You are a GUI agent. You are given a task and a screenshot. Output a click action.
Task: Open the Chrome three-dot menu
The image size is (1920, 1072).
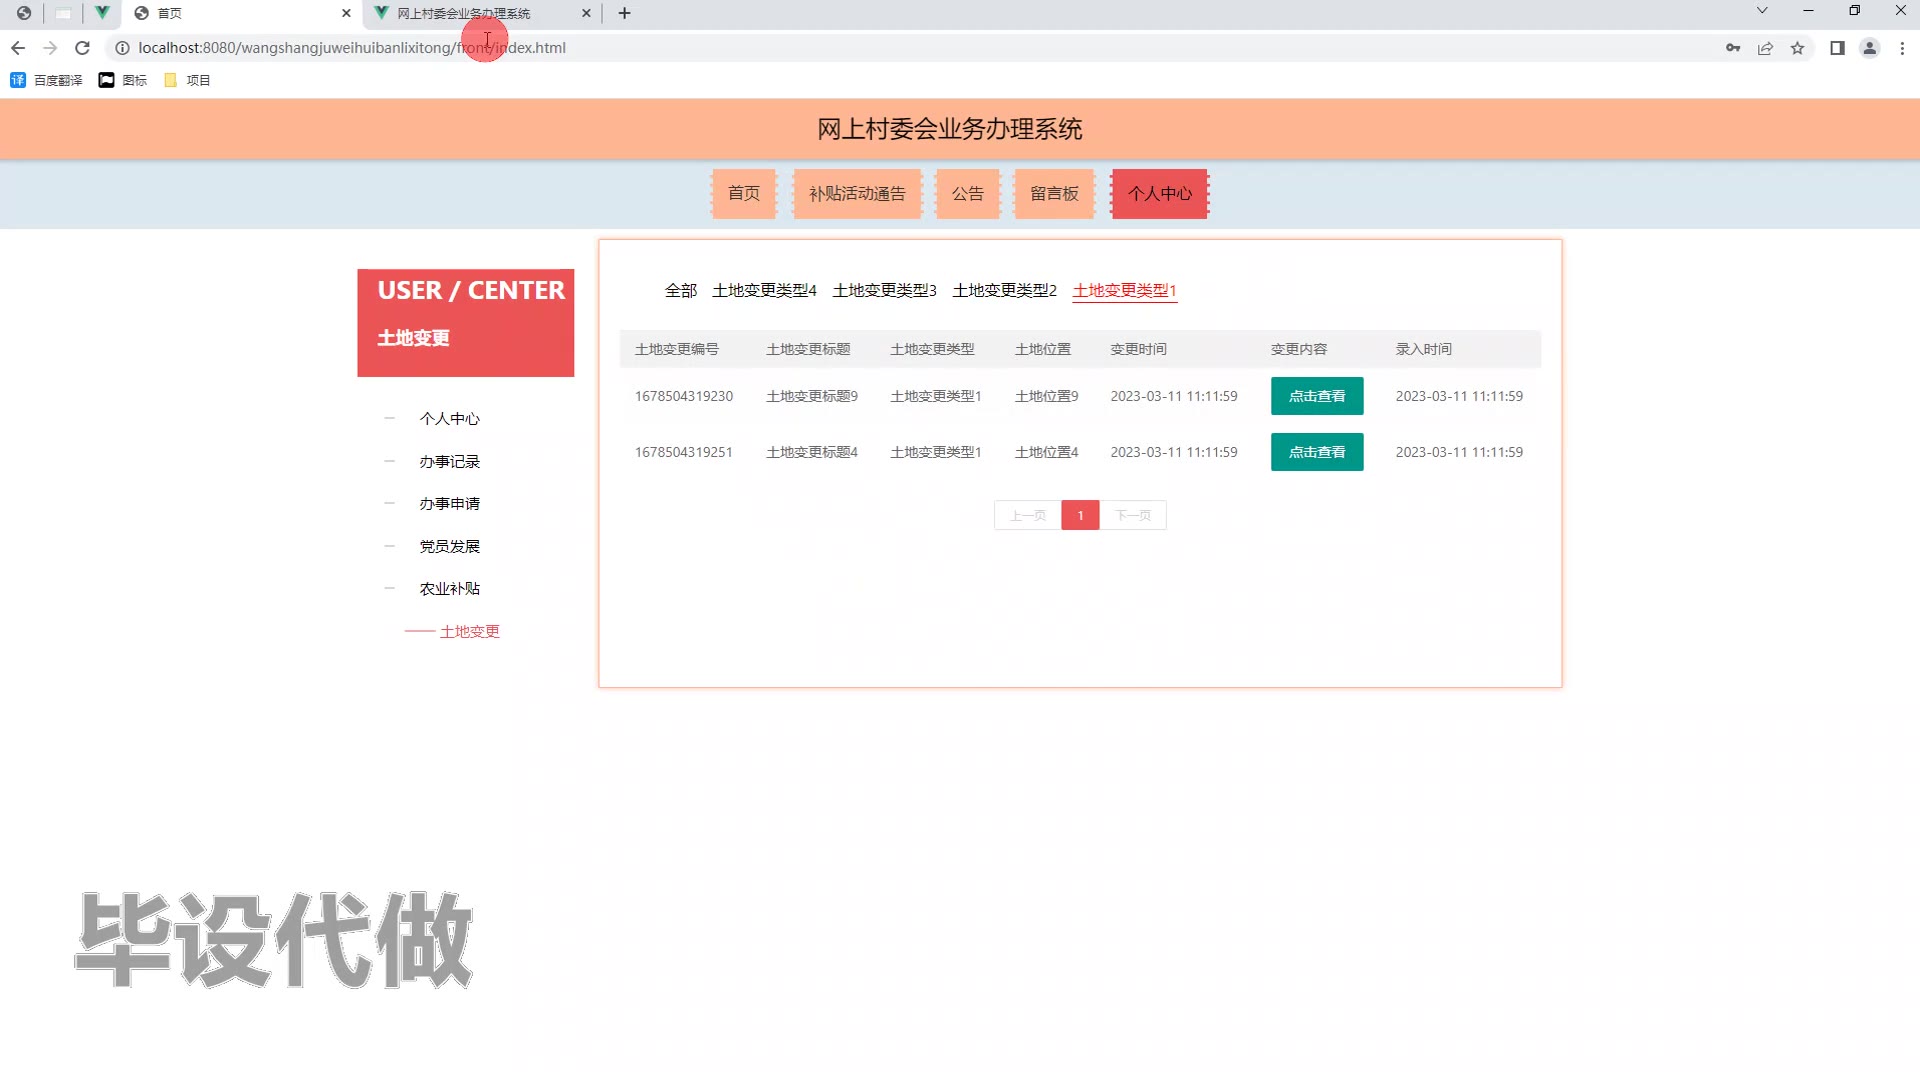(x=1902, y=48)
